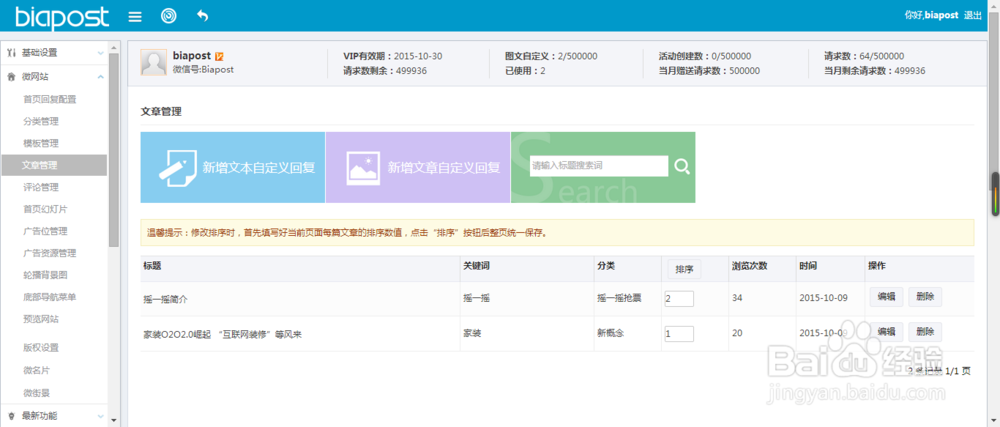Click 退出 logout link
The height and width of the screenshot is (427, 1000).
tap(973, 15)
